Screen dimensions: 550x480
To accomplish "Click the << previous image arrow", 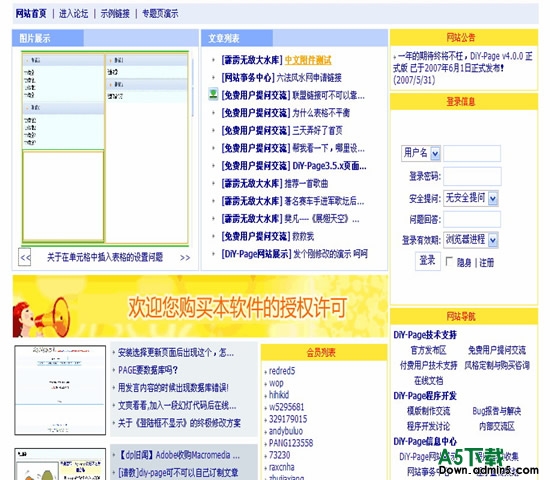I will coord(25,258).
